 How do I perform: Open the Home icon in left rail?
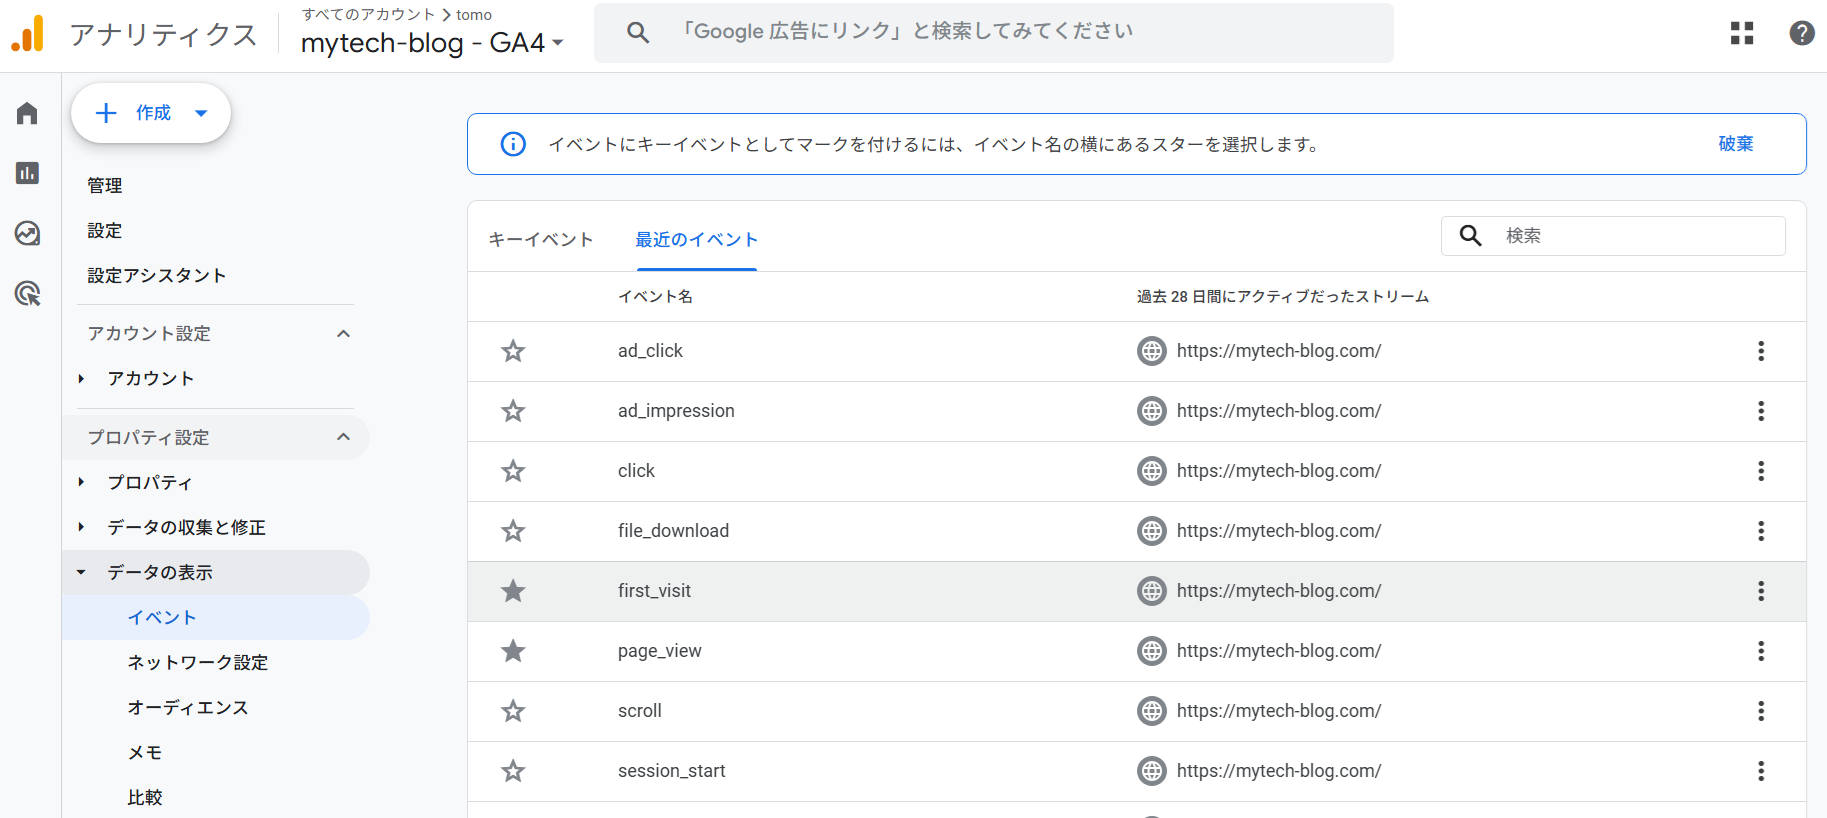click(27, 113)
